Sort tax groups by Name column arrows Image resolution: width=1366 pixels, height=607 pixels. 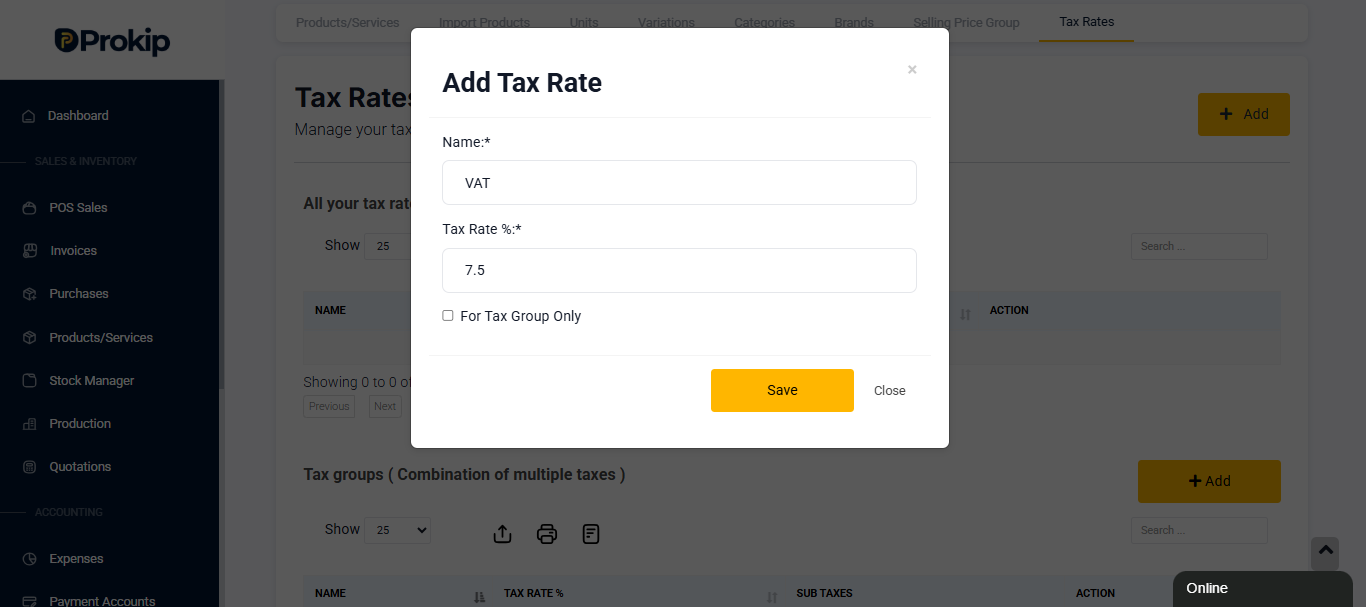(479, 596)
